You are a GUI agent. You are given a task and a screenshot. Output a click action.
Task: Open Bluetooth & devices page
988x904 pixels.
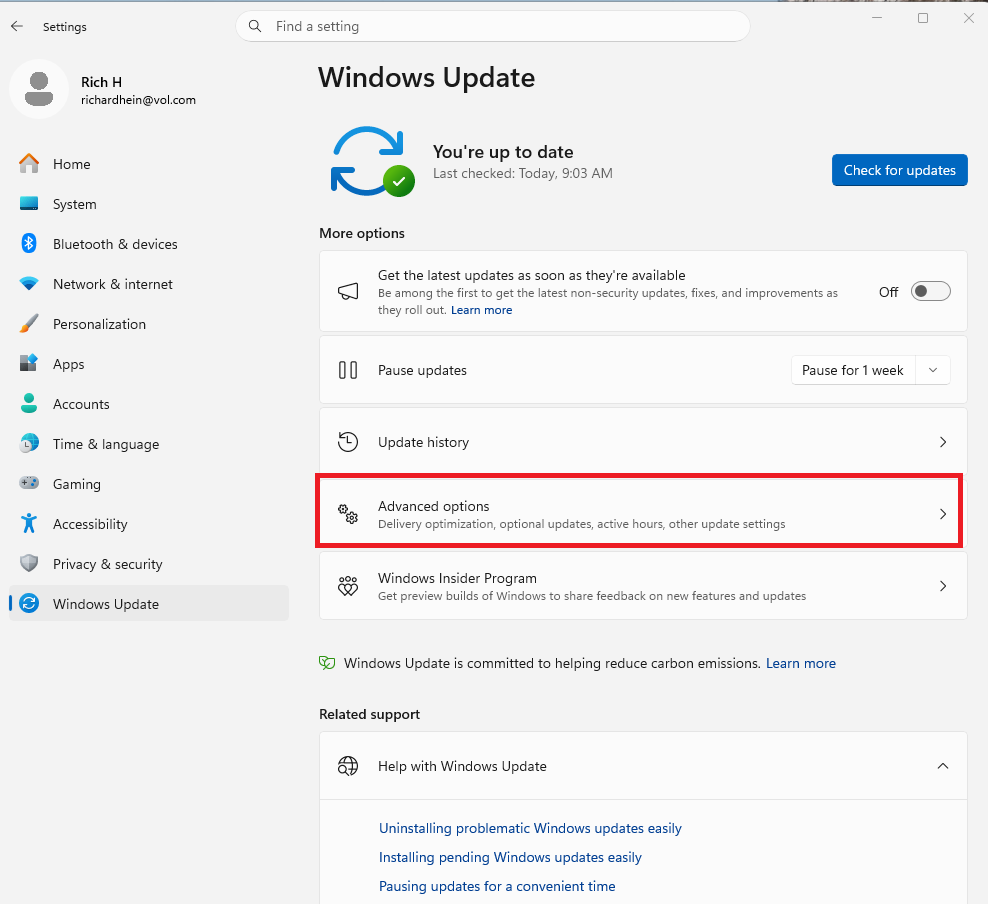[x=149, y=244]
